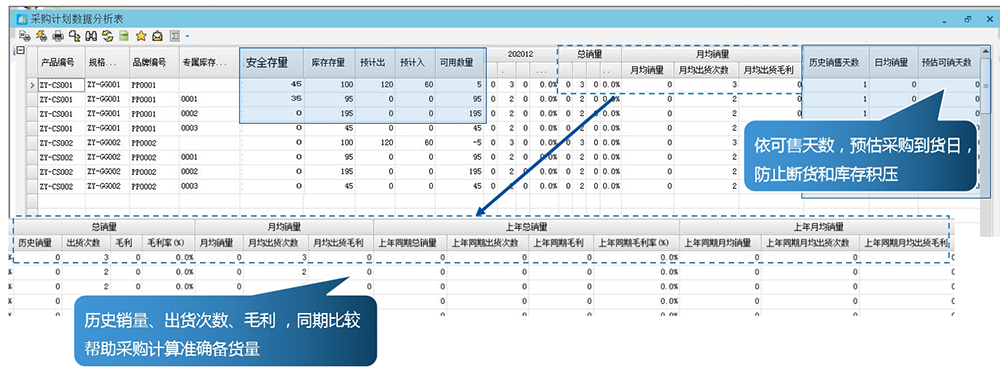Click 专属库存 cell 0003 in ZY-CS001 row
Viewport: 1000px width, 376px height.
209,128
